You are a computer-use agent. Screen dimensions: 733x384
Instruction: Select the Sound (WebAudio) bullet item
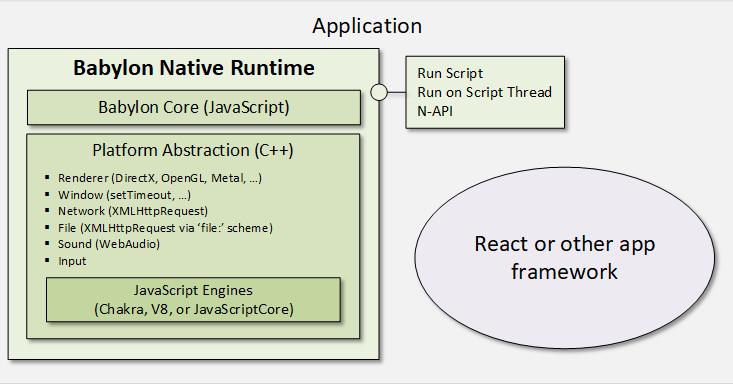(x=109, y=244)
